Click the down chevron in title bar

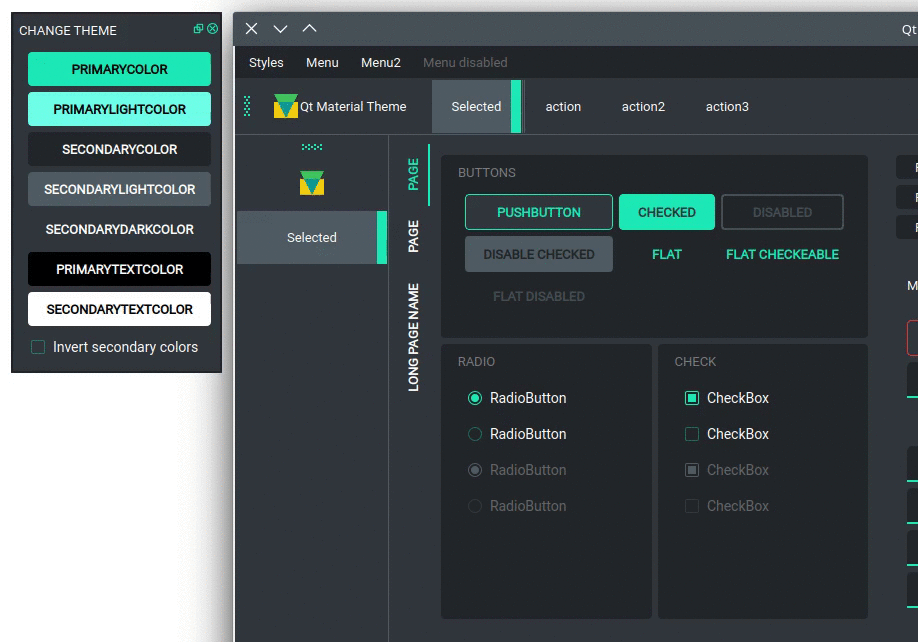point(280,29)
